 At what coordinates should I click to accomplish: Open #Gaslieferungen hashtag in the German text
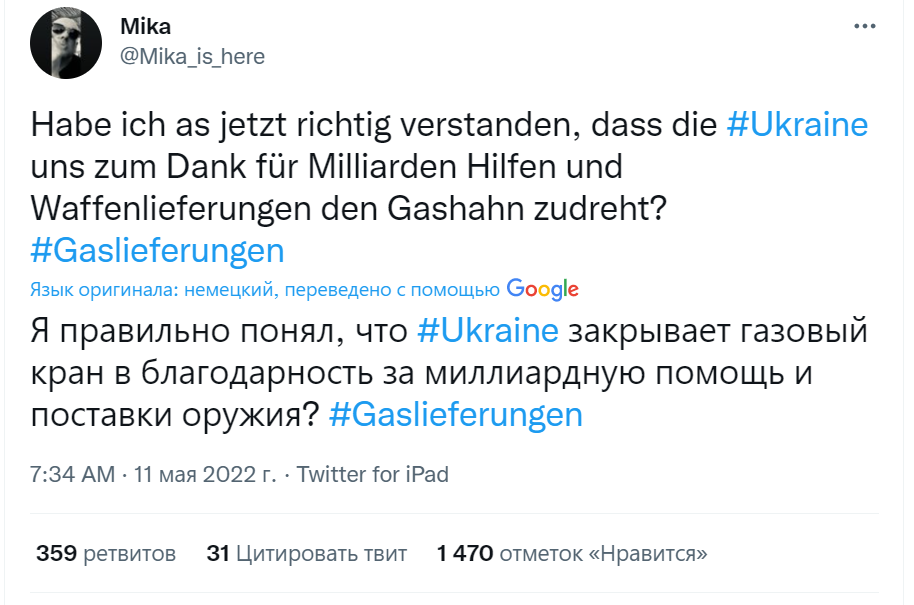pos(157,248)
